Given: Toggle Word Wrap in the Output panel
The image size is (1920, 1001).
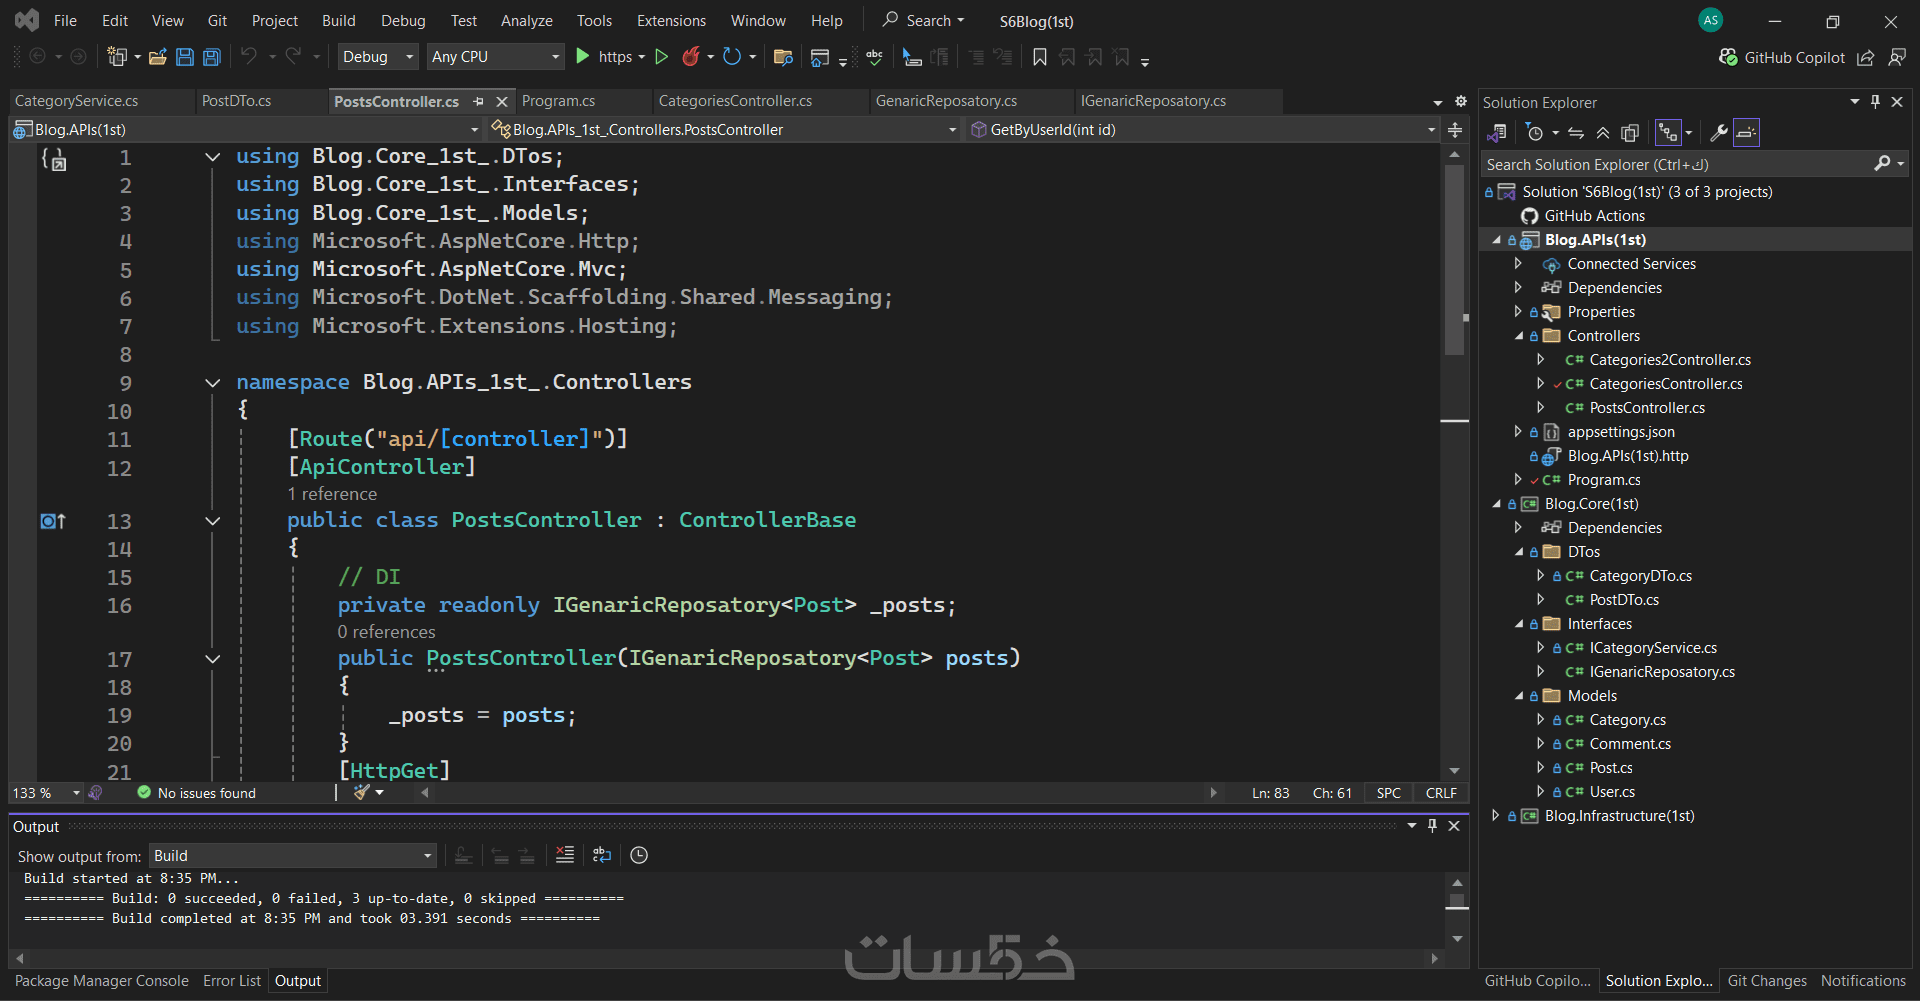Looking at the screenshot, I should click(x=601, y=855).
